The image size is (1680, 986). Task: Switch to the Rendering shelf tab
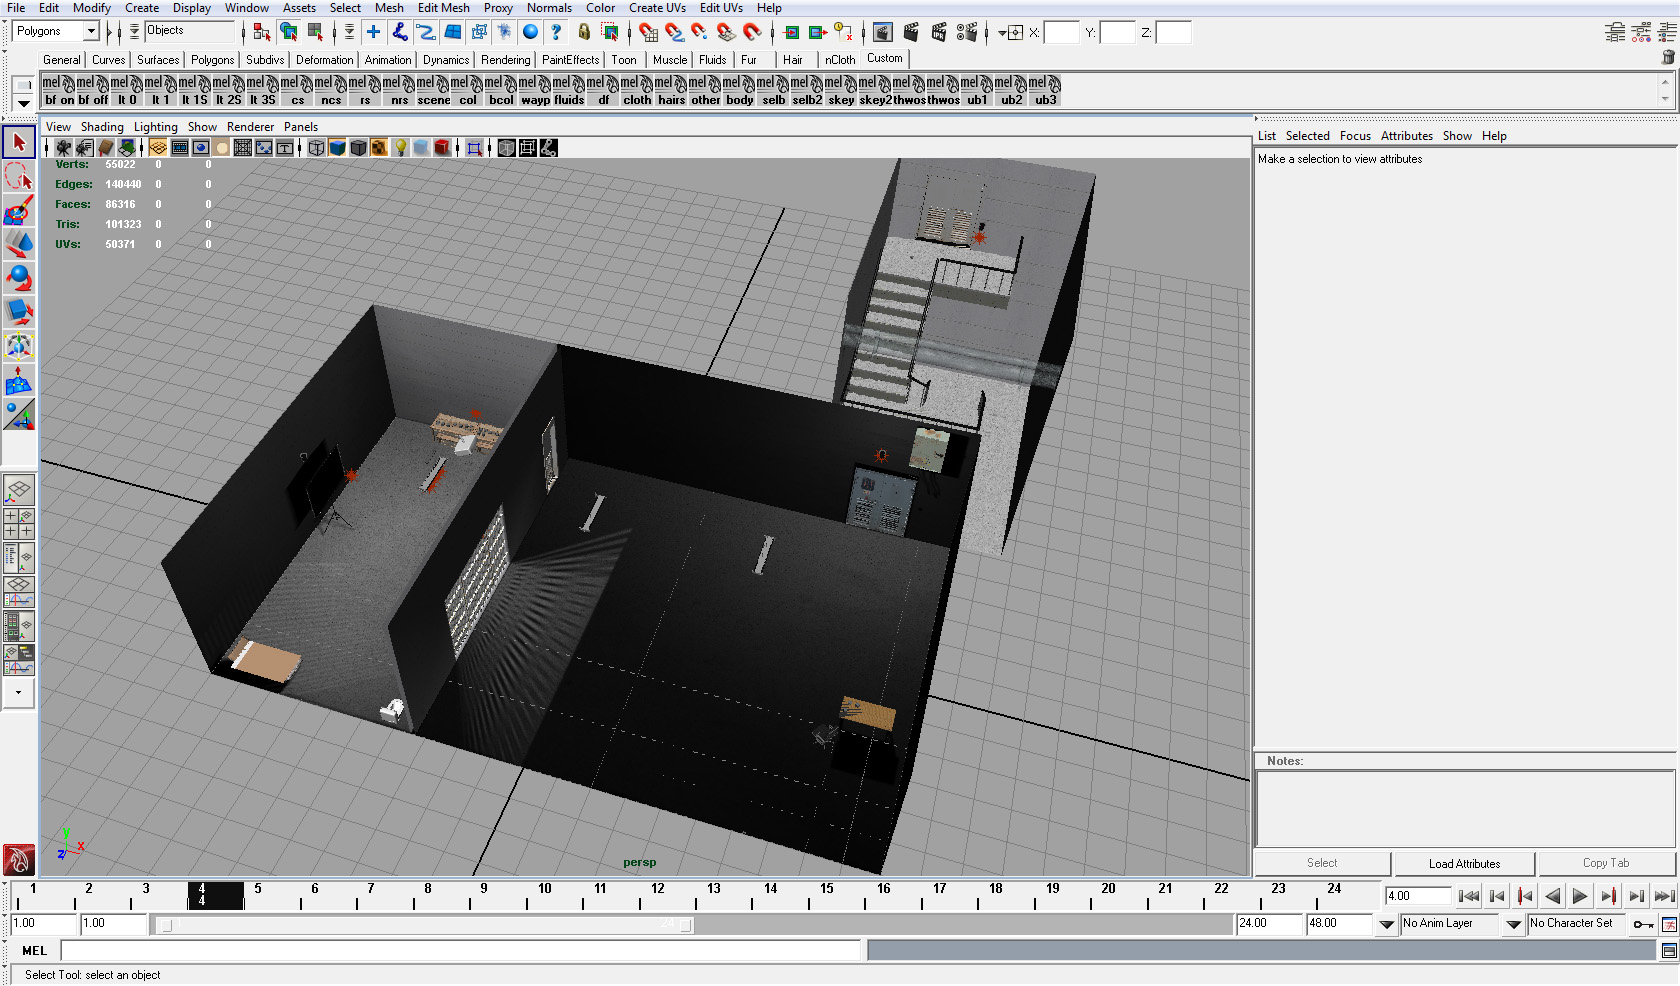(x=505, y=60)
